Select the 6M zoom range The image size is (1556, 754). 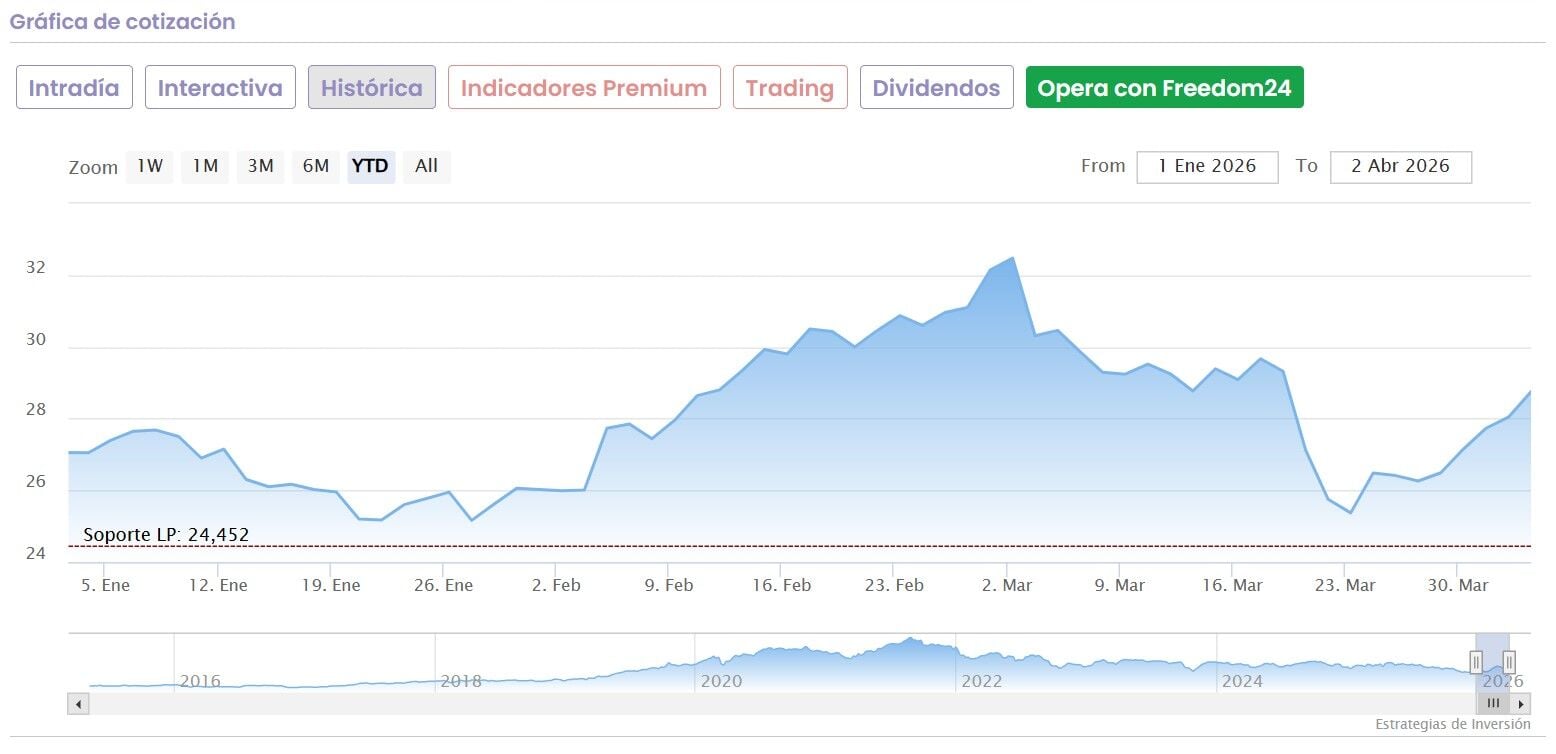point(316,167)
